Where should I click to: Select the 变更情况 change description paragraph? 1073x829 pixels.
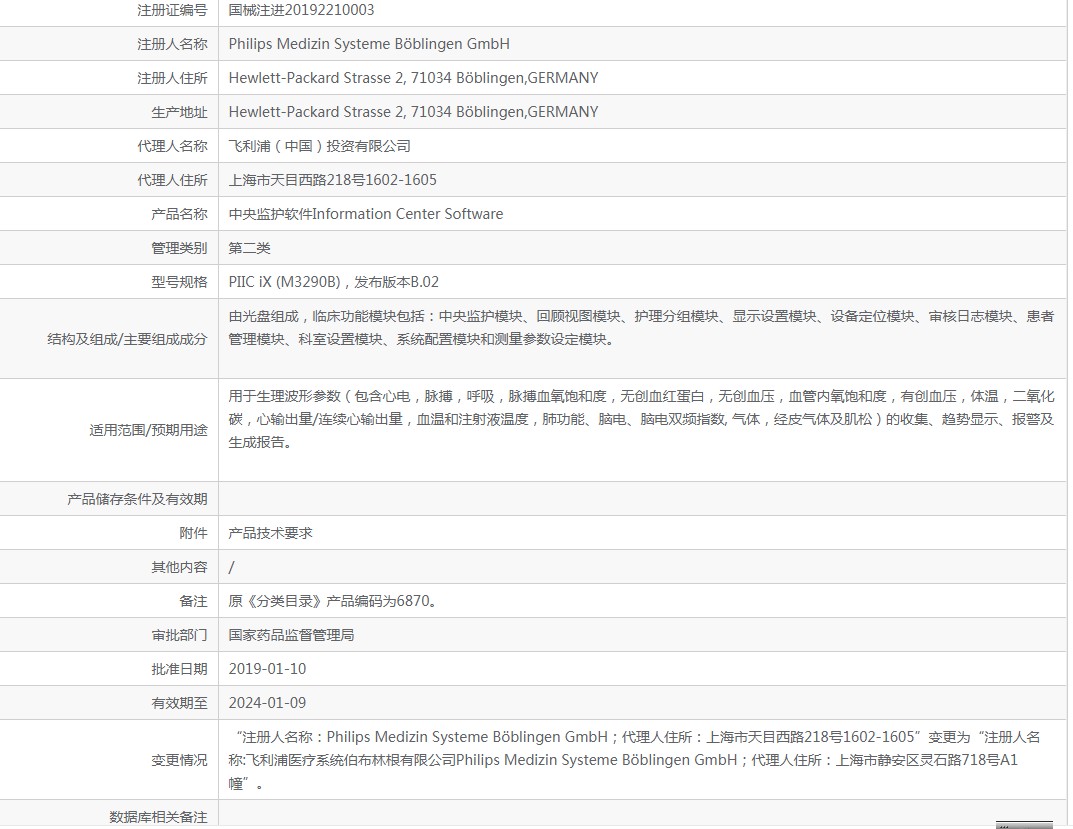(x=634, y=760)
